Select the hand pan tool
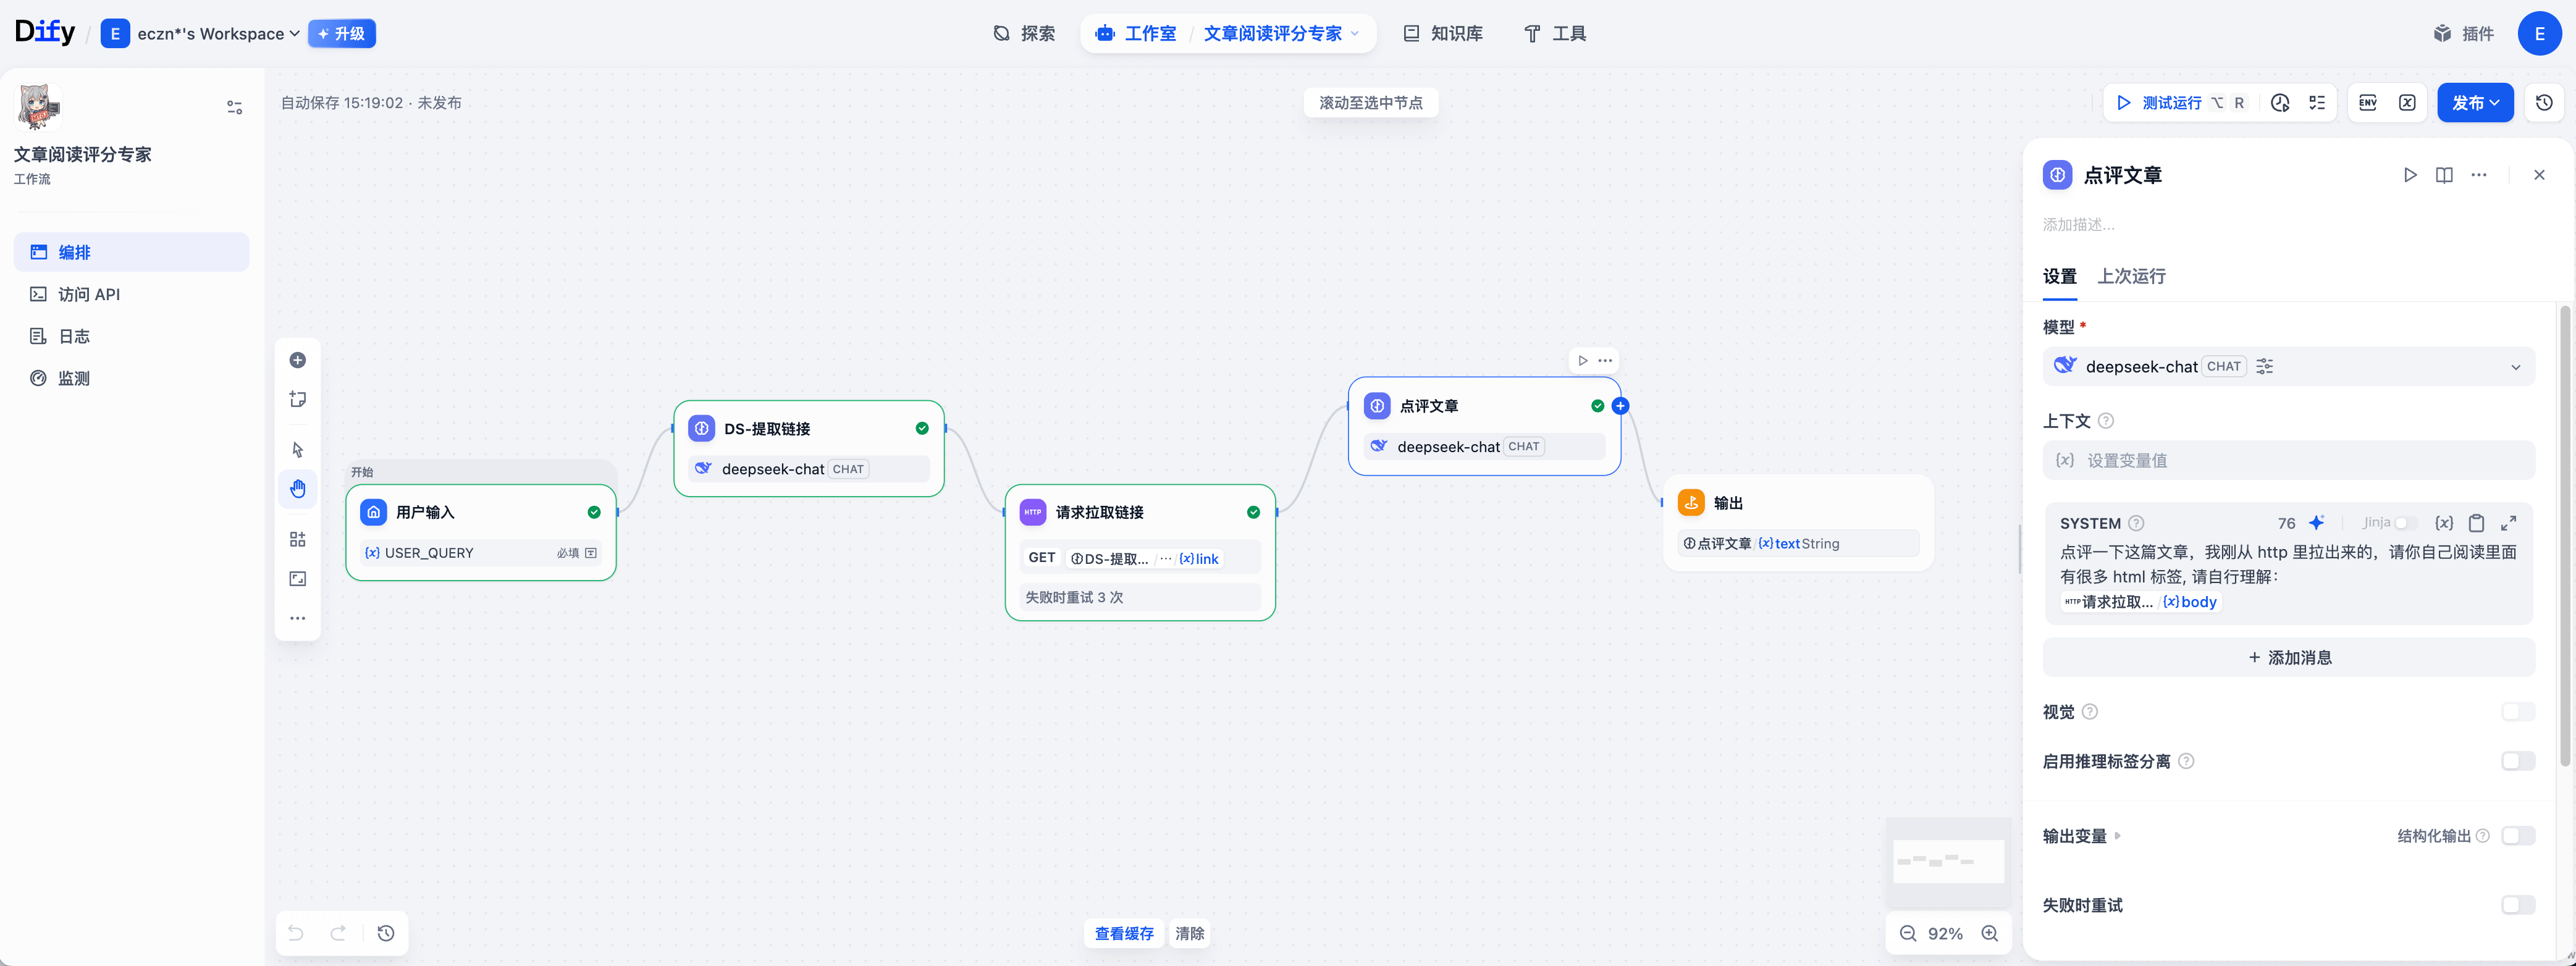 [x=297, y=489]
